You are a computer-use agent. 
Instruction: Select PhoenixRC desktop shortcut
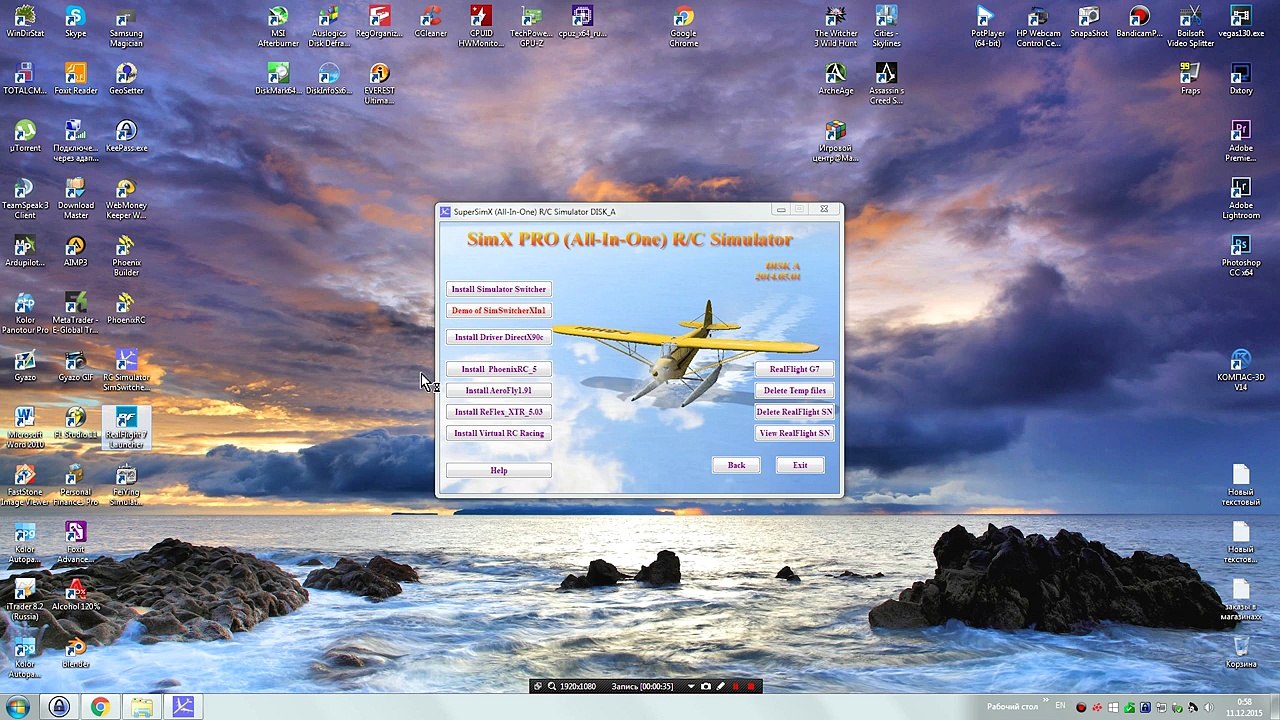pos(126,309)
